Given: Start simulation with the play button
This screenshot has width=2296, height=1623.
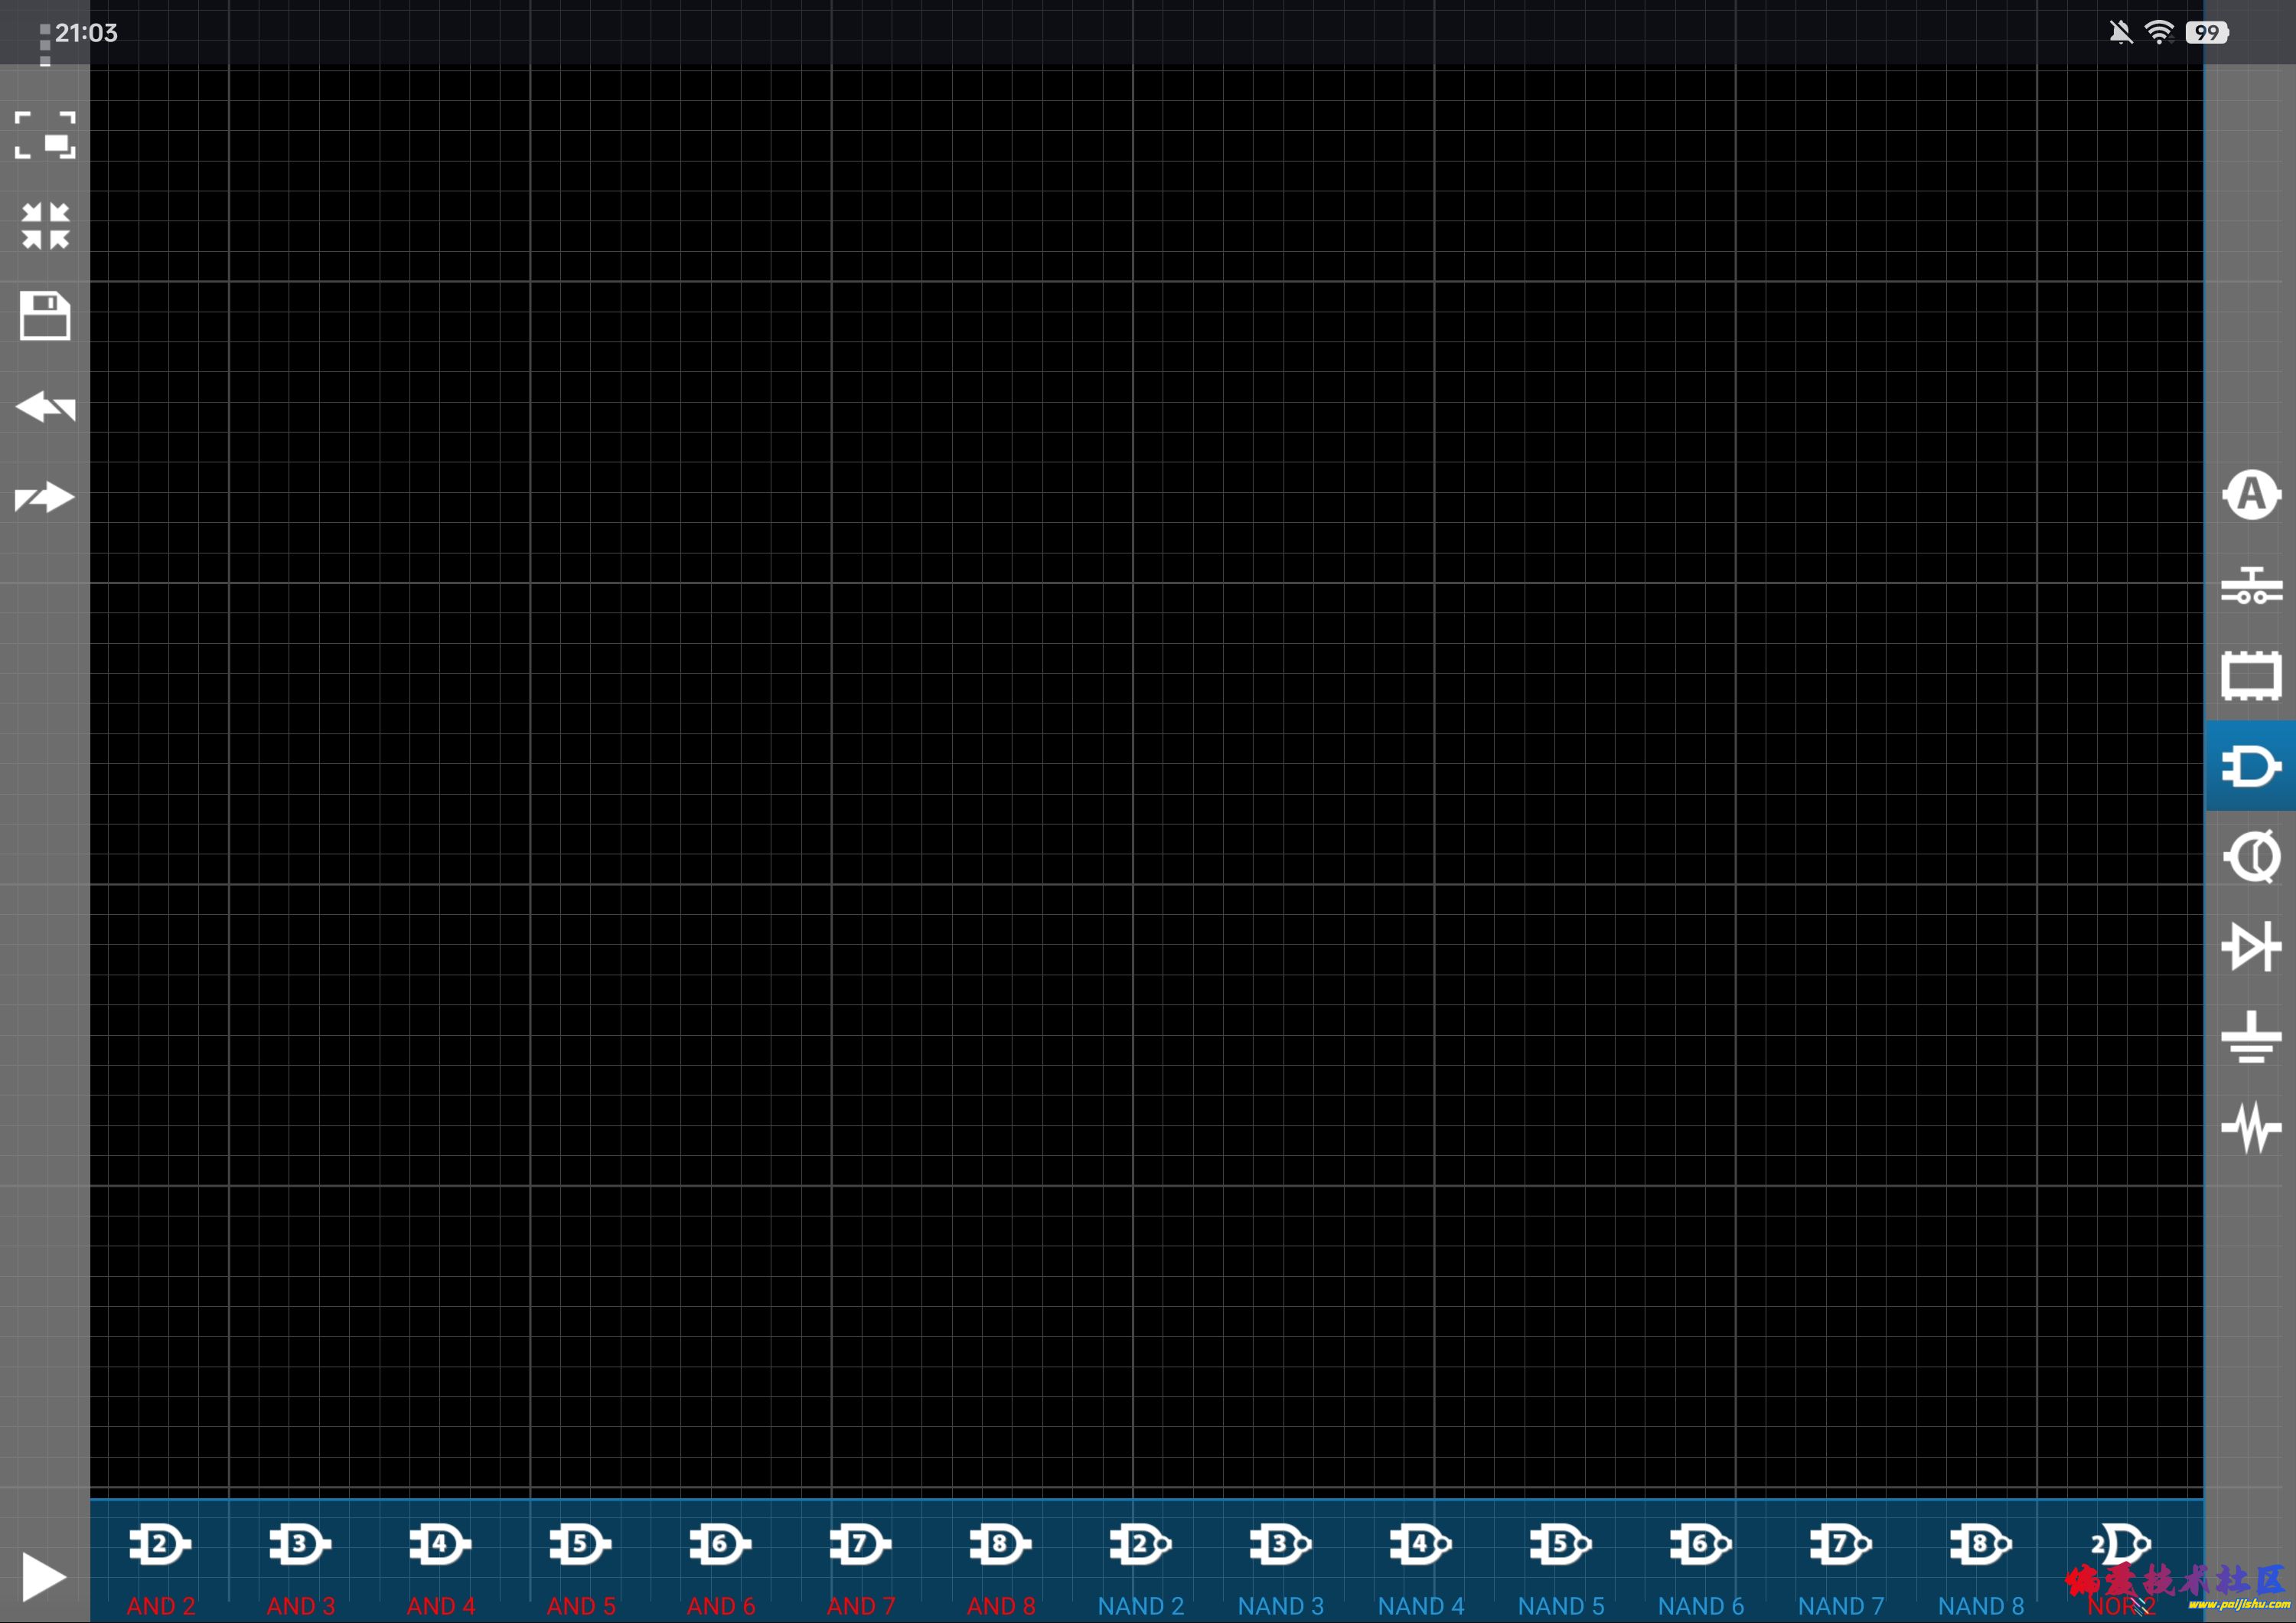Looking at the screenshot, I should coord(43,1576).
